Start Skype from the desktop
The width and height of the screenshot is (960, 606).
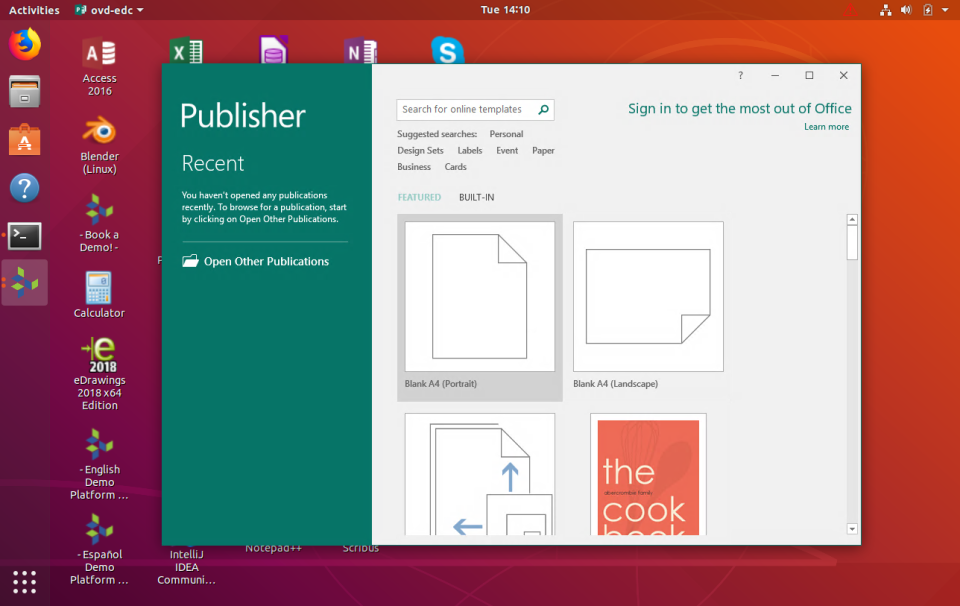447,48
